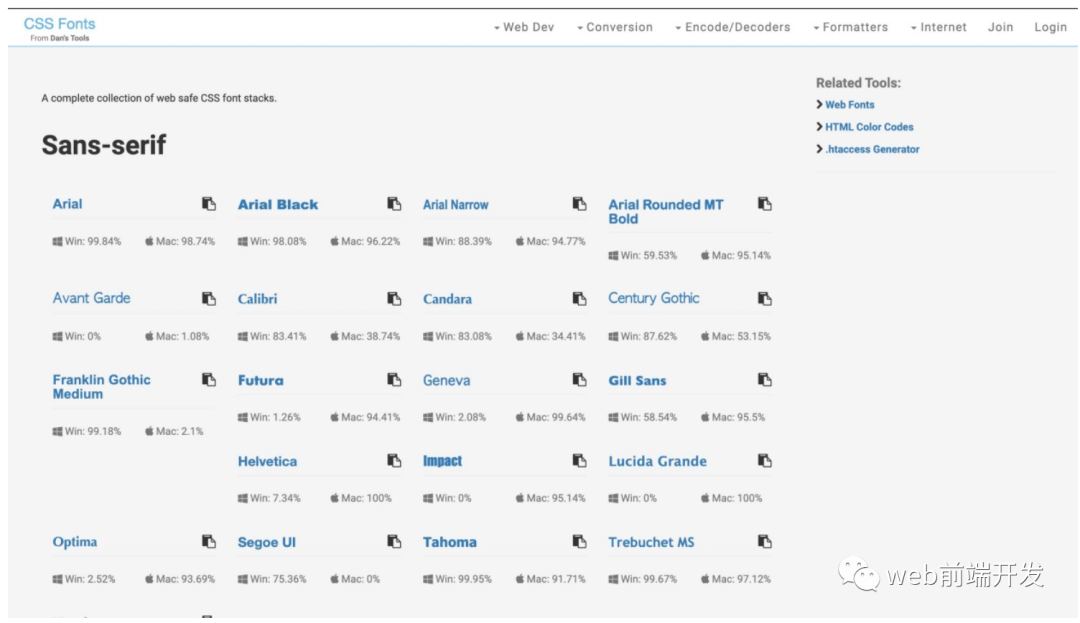Open the Encode/Decoders dropdown
The width and height of the screenshot is (1080, 623).
(x=732, y=27)
